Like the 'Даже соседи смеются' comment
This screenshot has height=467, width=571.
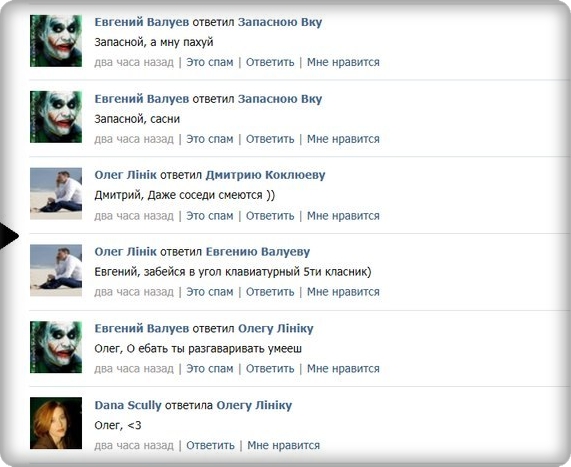coord(343,216)
